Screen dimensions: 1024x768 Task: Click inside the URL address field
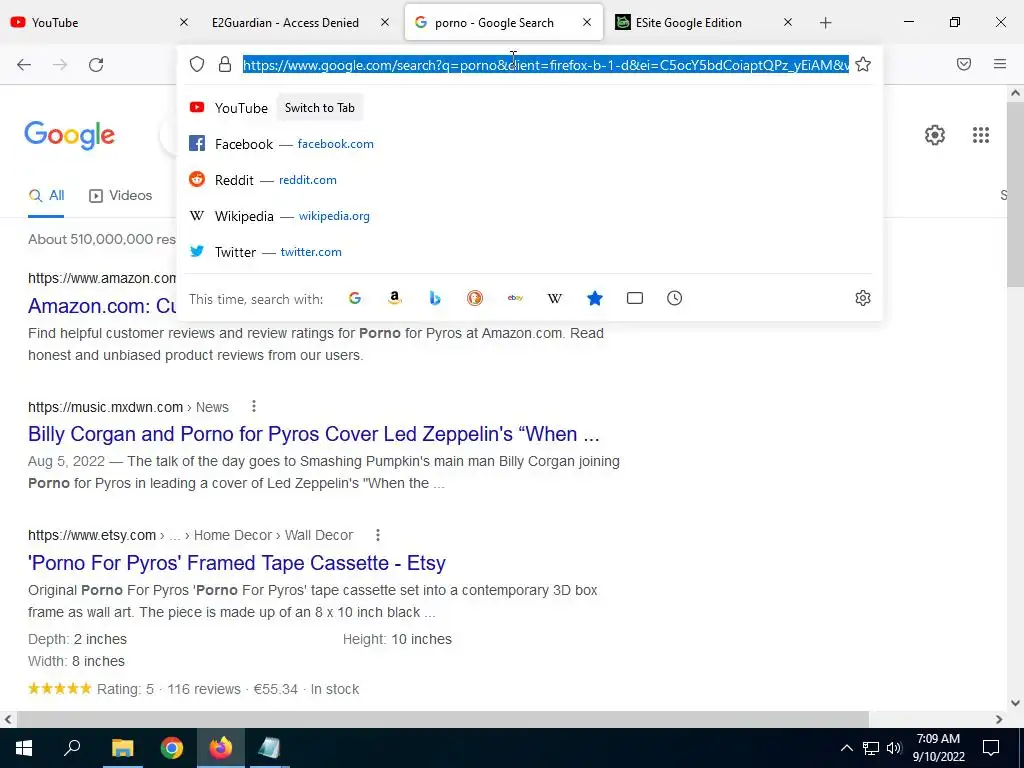click(x=546, y=64)
